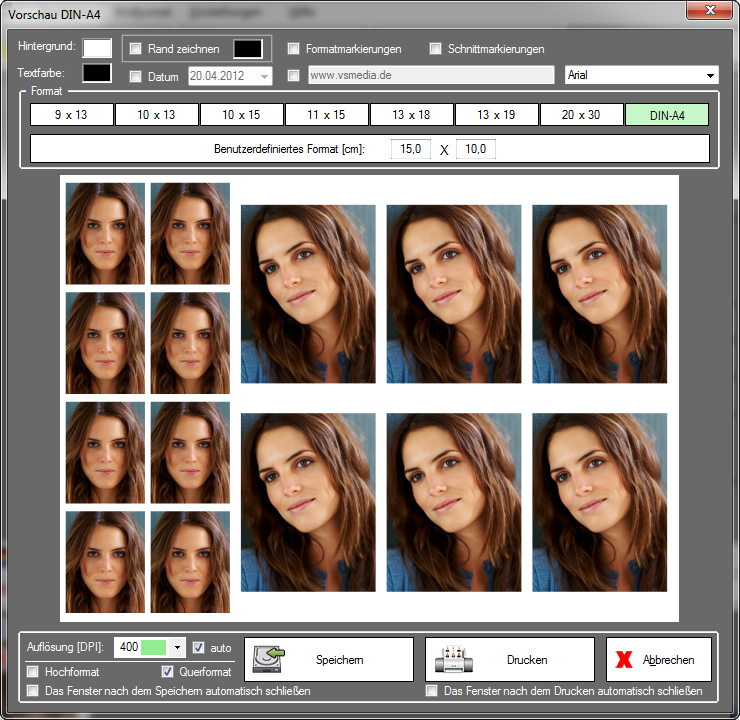
Task: Open the black Textfarbe color swatch
Action: click(97, 73)
